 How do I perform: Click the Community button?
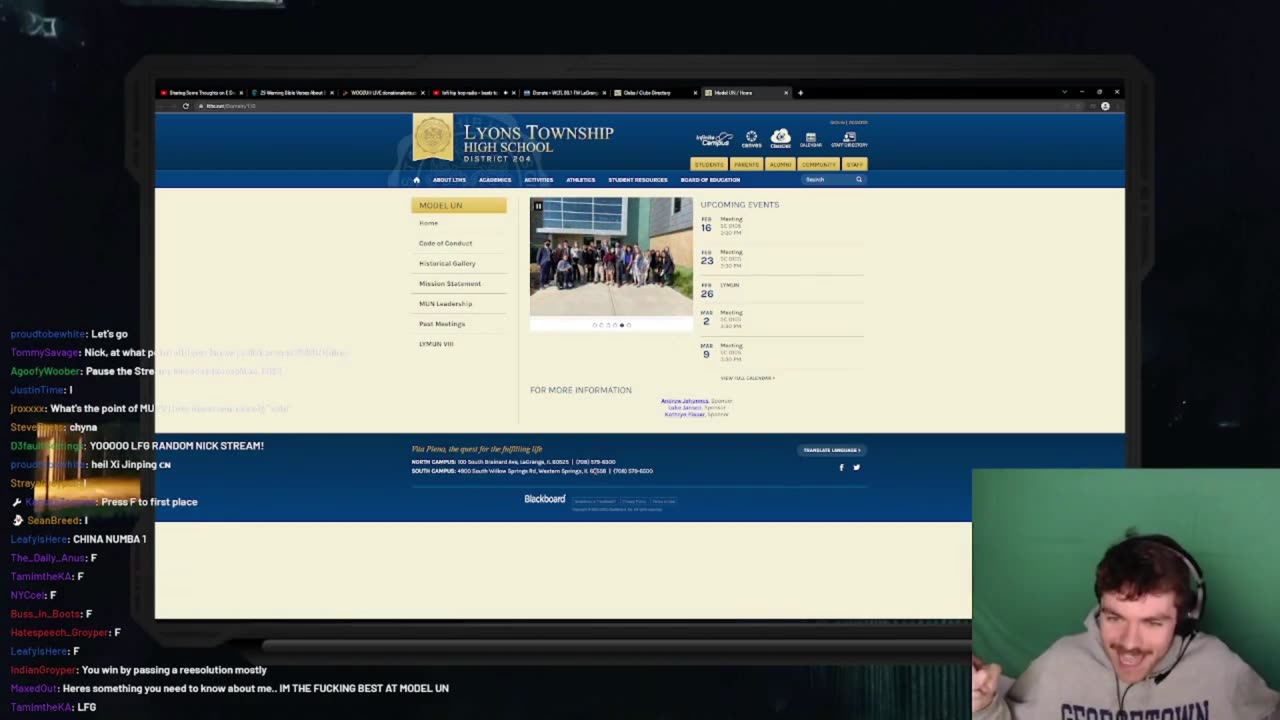click(x=819, y=164)
